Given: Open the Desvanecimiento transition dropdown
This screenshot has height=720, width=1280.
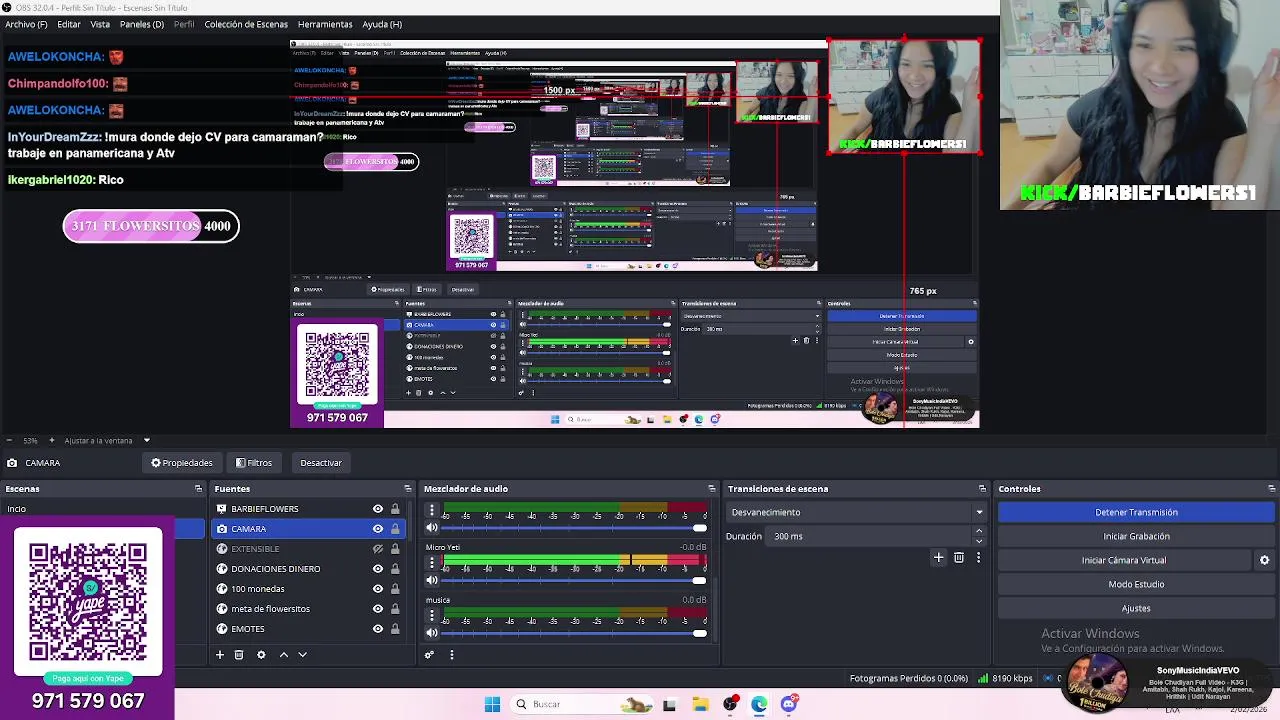Looking at the screenshot, I should pos(856,512).
